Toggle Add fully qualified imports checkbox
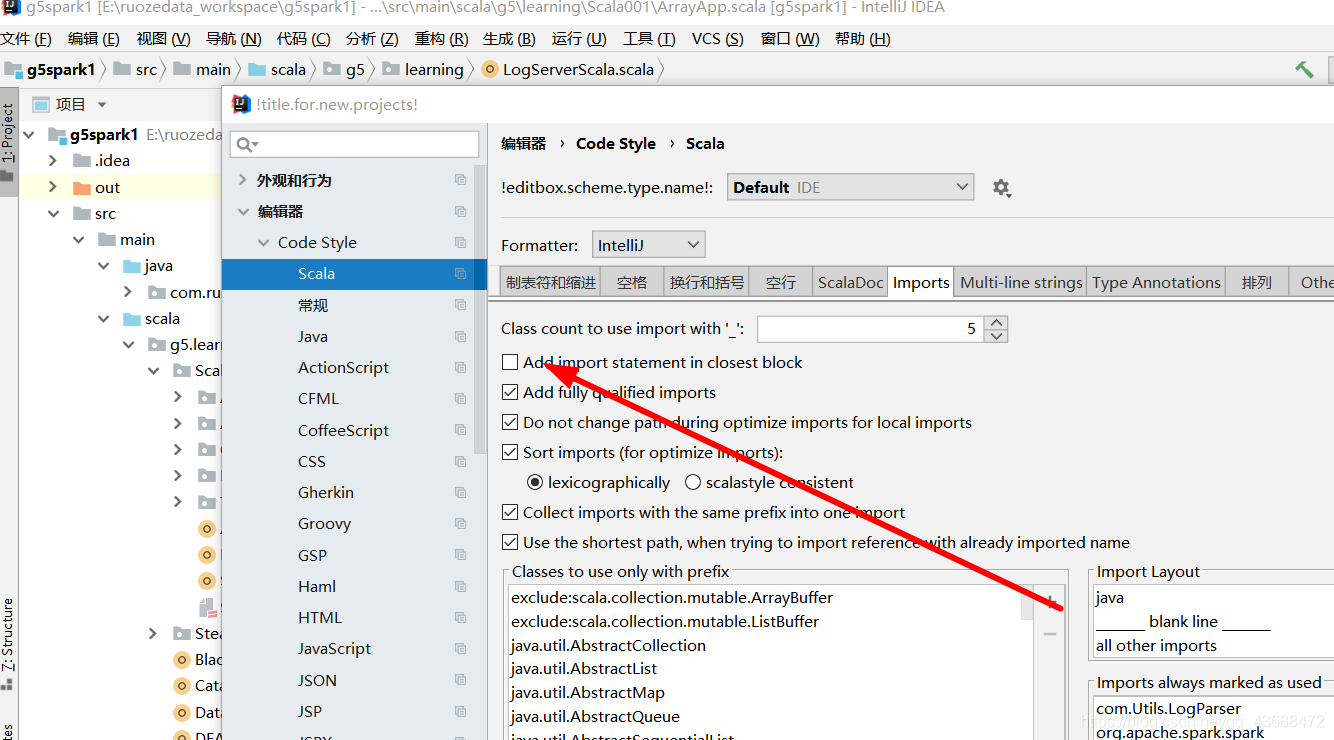This screenshot has width=1334, height=740. 510,392
